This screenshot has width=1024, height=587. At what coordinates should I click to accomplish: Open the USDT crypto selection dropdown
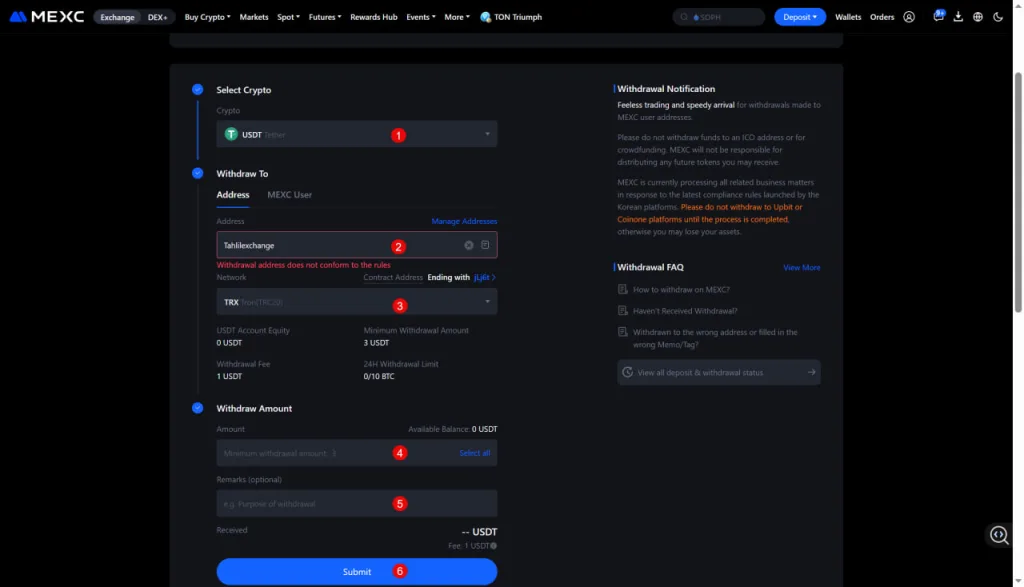tap(357, 134)
